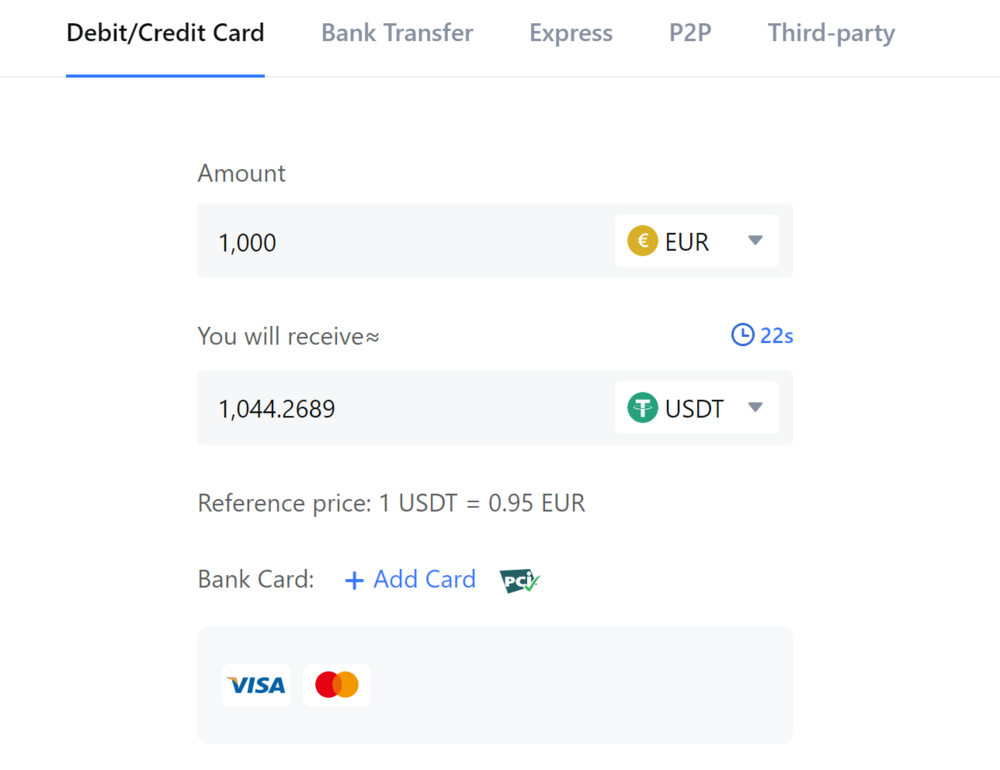Switch to the Third-party tab

(830, 32)
